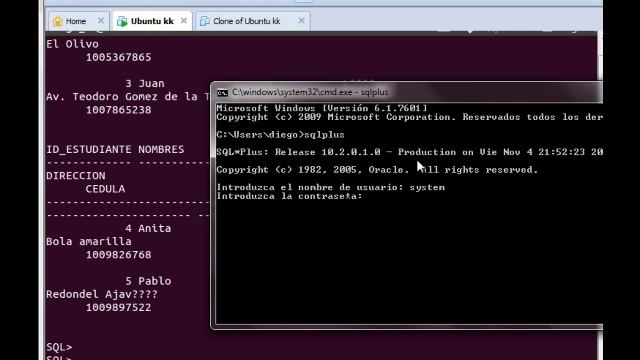The width and height of the screenshot is (640, 360).
Task: Click the 'SQL*Plus: Release 10.2.0.1.0' line
Action: (x=409, y=152)
